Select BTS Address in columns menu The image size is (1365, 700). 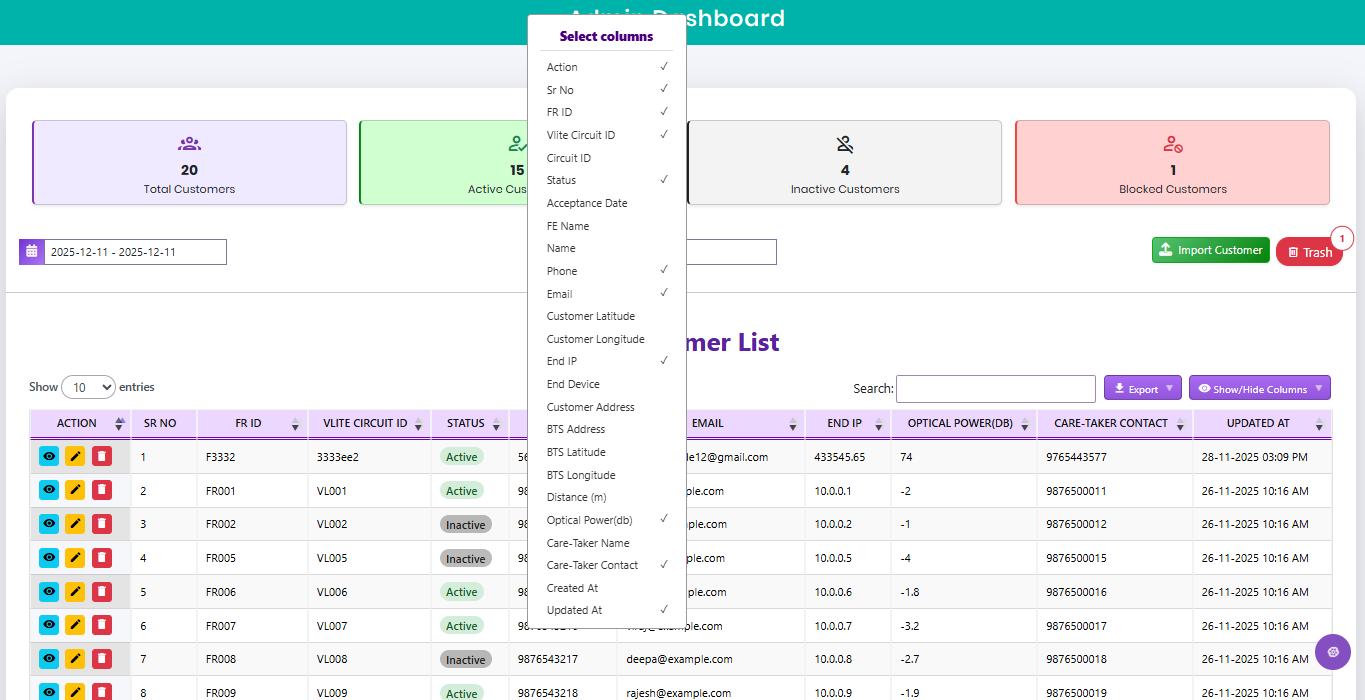coord(607,429)
